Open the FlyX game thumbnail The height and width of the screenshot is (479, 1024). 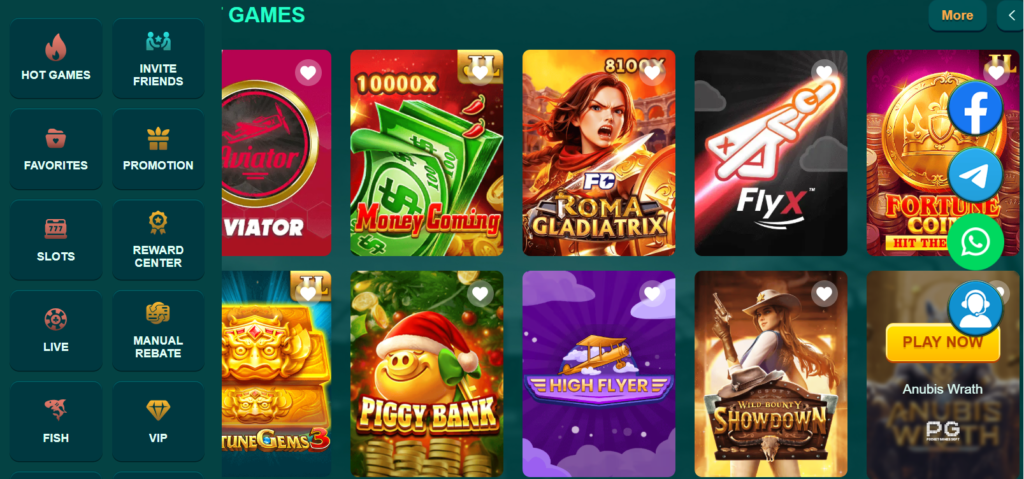pyautogui.click(x=771, y=153)
